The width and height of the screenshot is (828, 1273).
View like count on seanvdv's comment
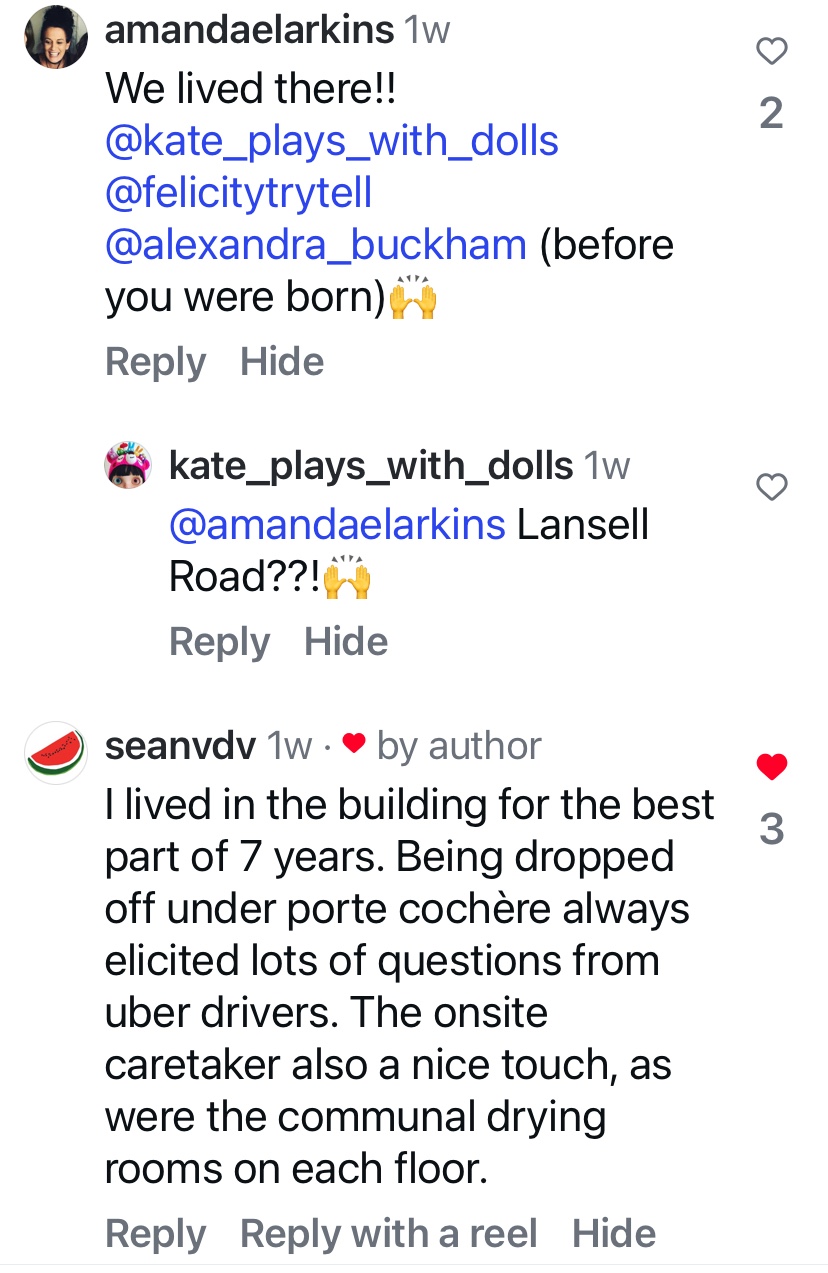click(771, 829)
